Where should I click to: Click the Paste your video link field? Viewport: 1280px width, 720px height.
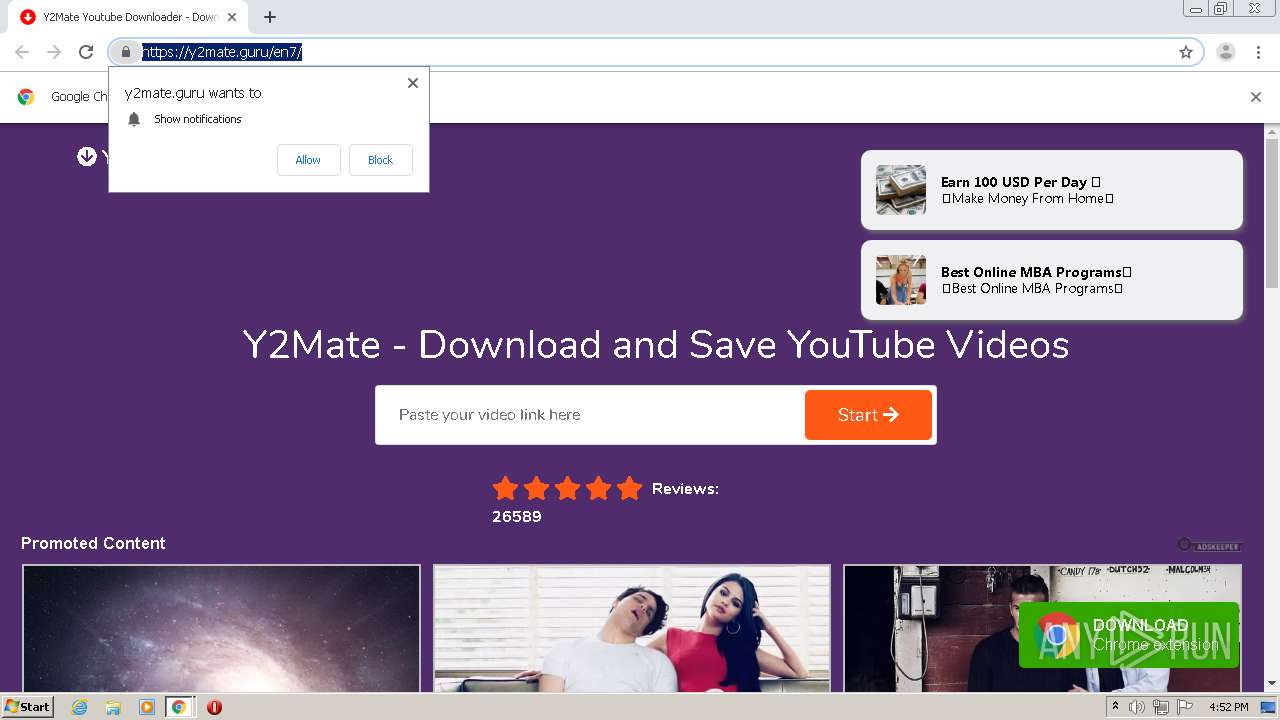point(590,415)
